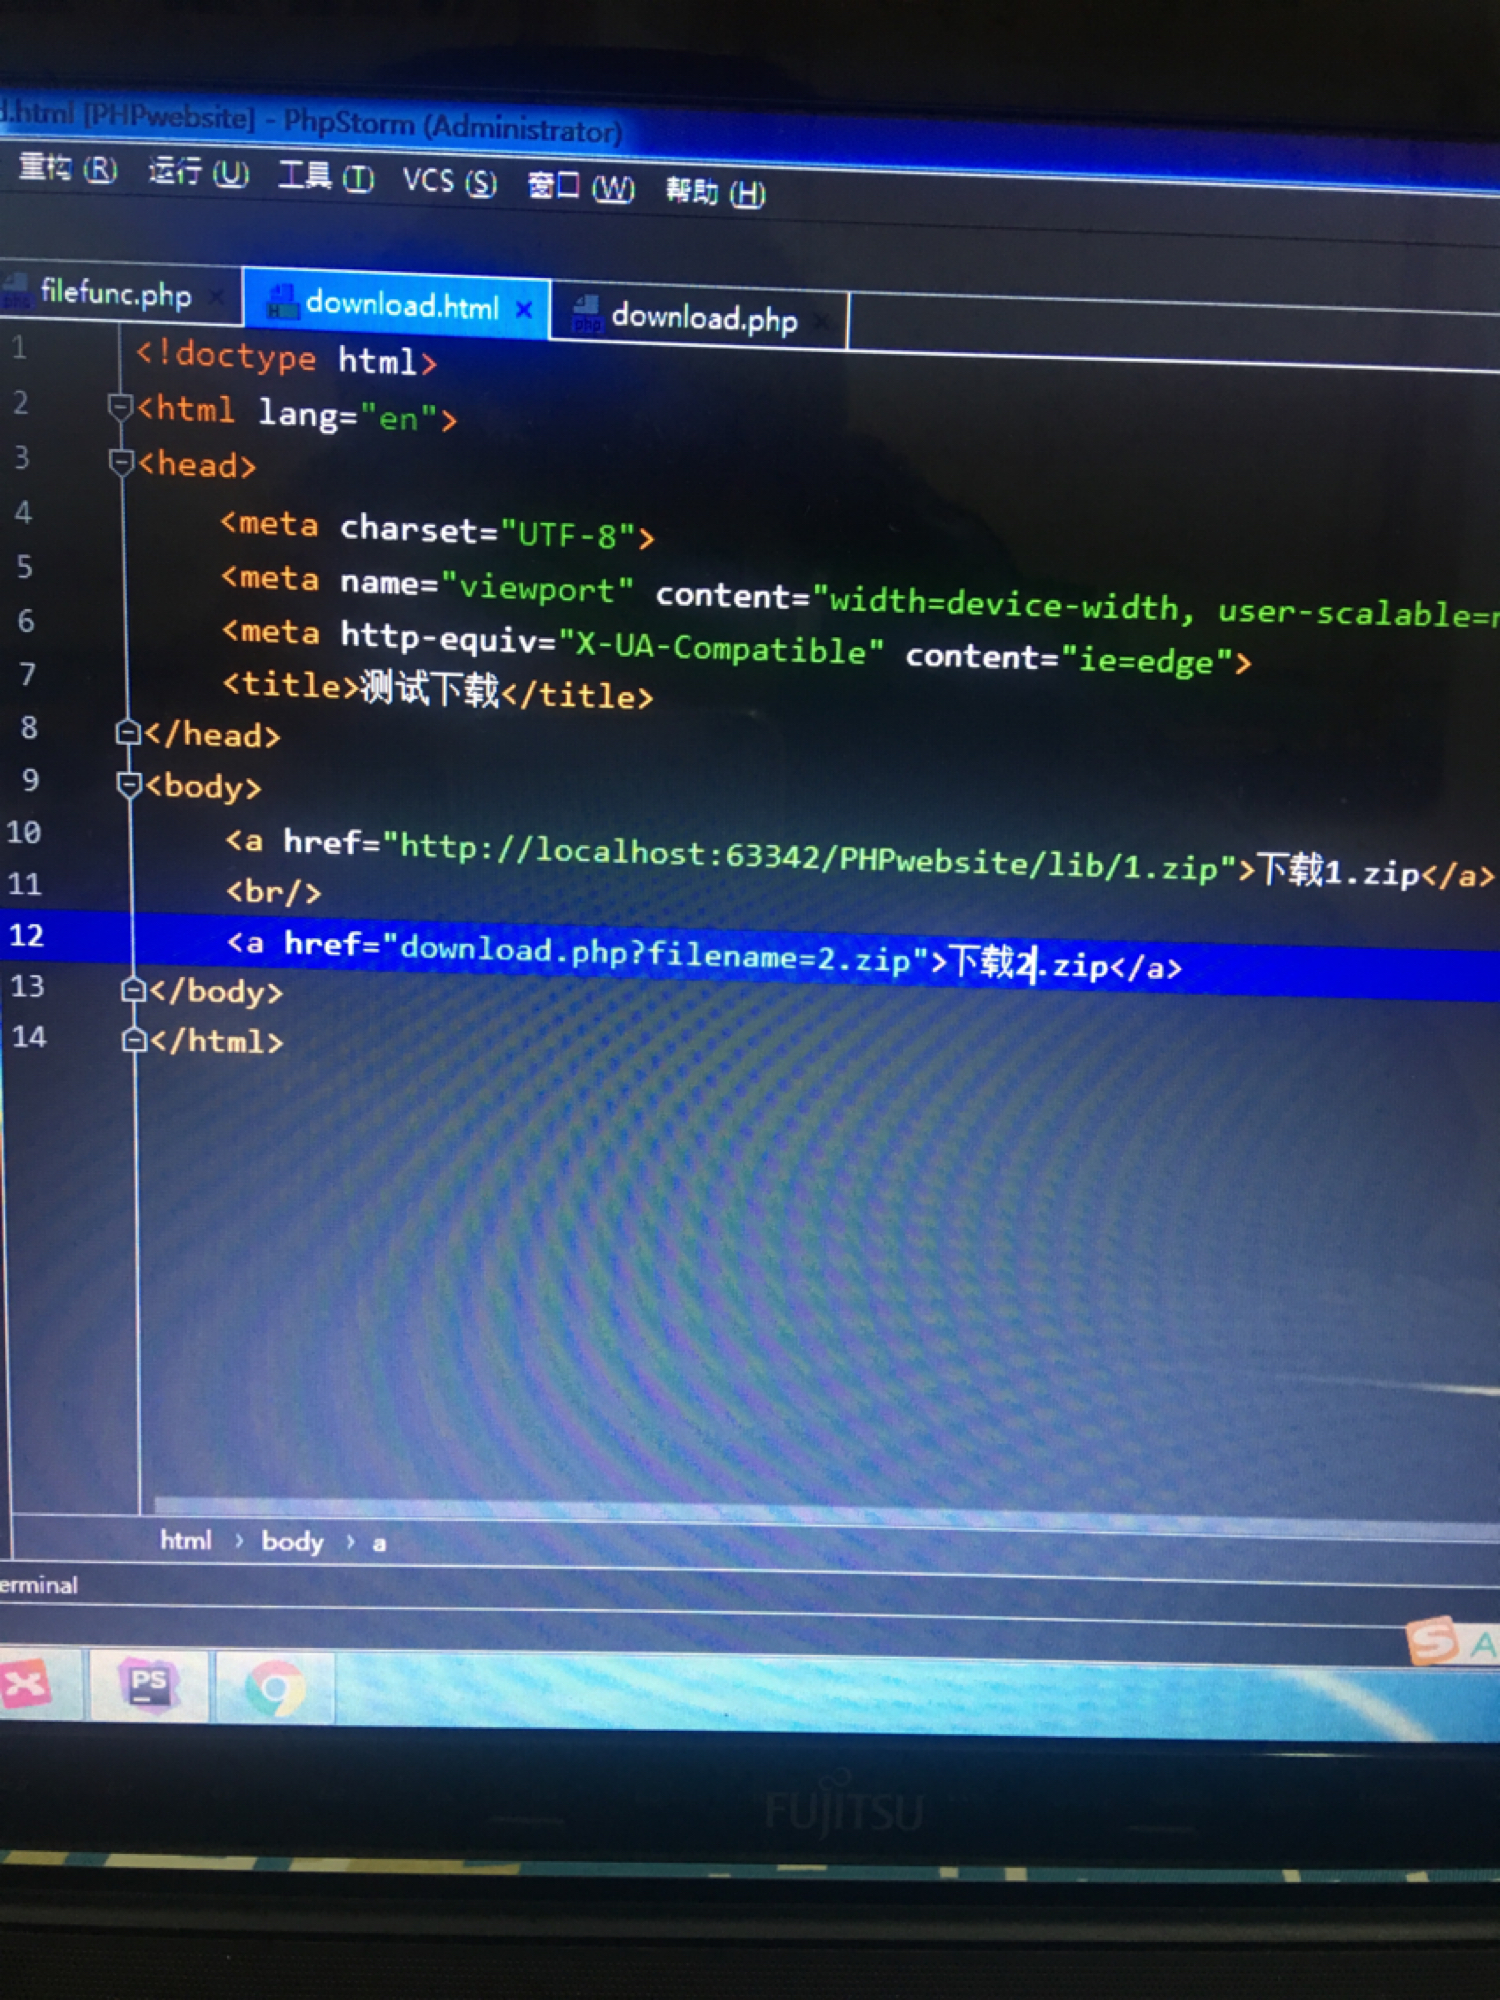This screenshot has width=1500, height=2000.
Task: Click the download.php file type icon
Action: pos(587,315)
